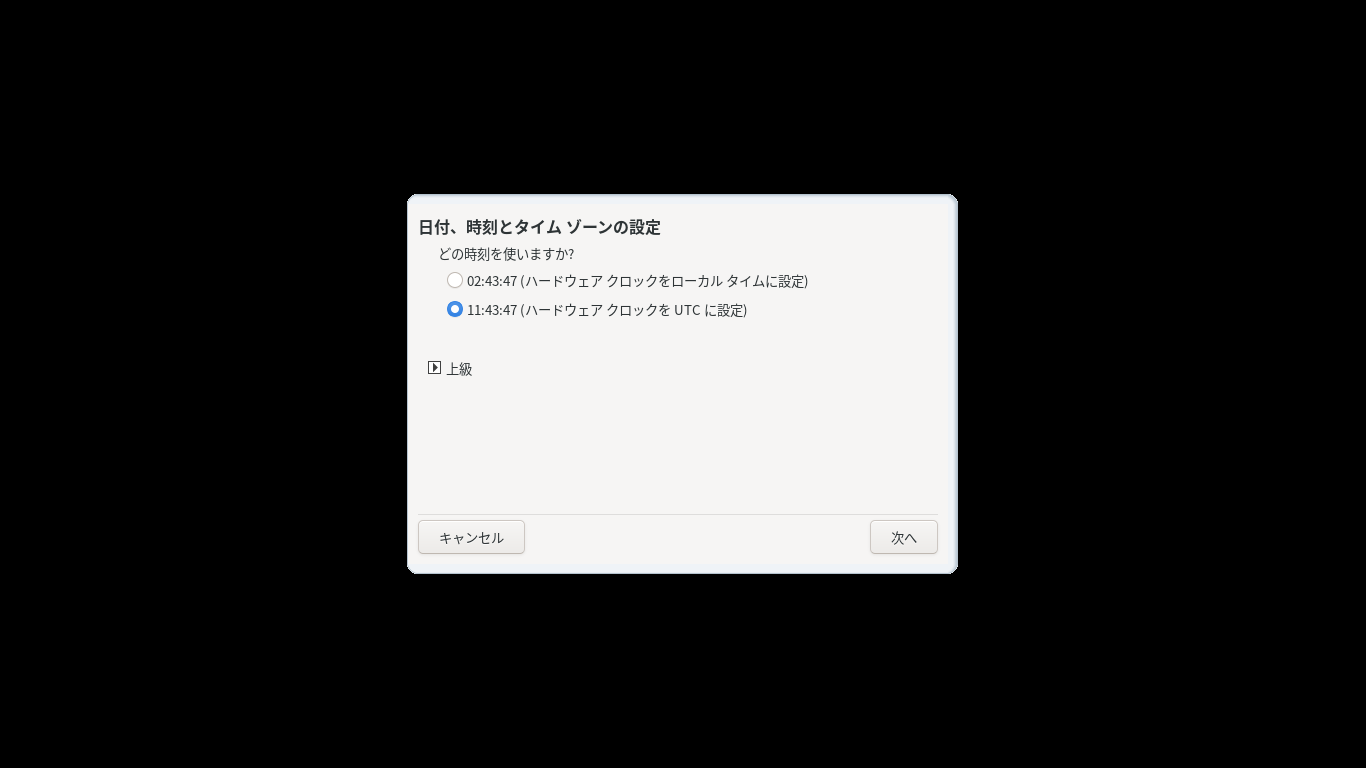Click the 次へ button
Screen dimensions: 1366x768
[x=904, y=537]
